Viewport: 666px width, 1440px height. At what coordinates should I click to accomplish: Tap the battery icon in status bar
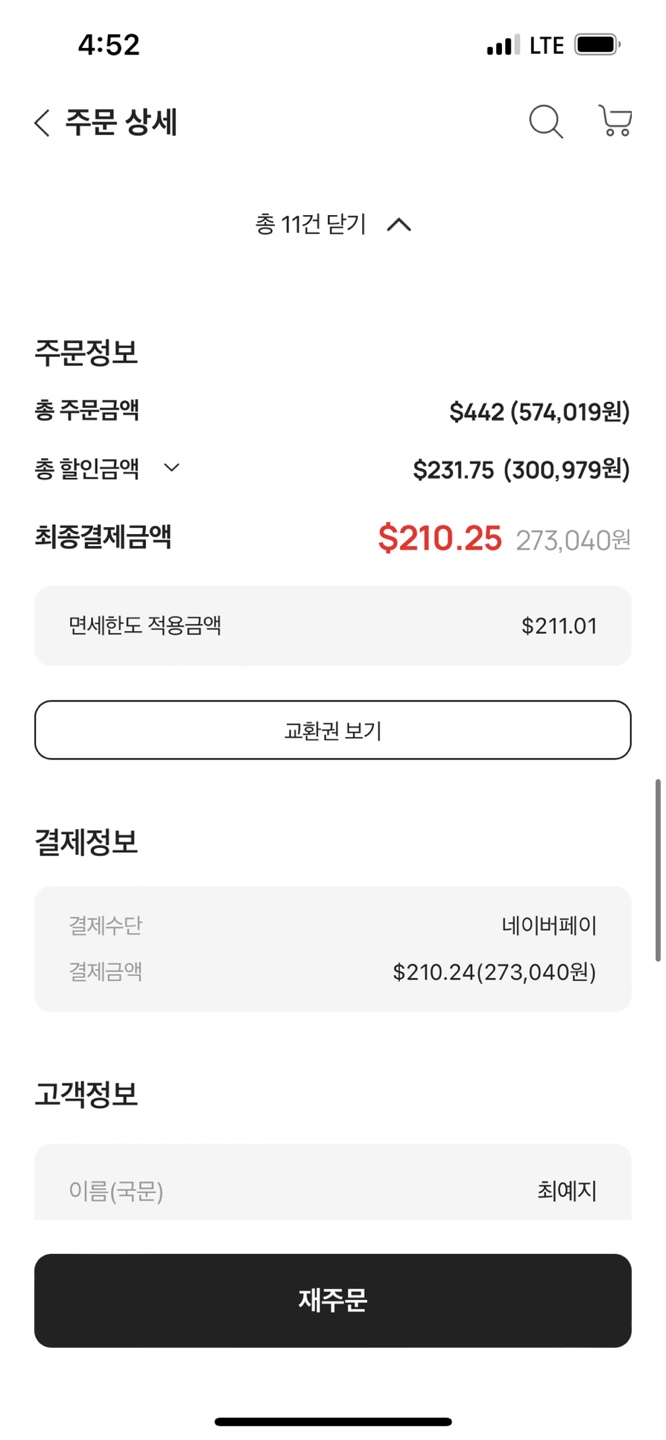(598, 45)
